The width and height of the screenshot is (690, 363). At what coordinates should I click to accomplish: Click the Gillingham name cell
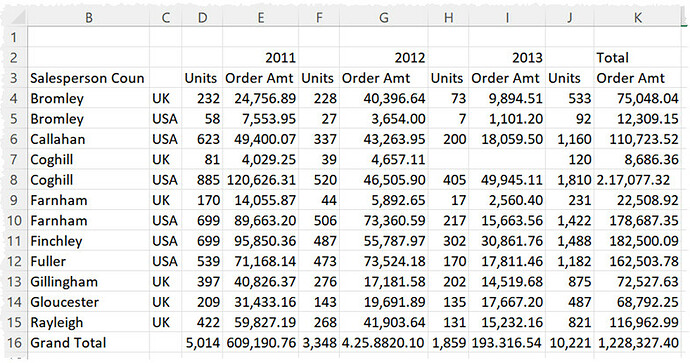[88, 281]
